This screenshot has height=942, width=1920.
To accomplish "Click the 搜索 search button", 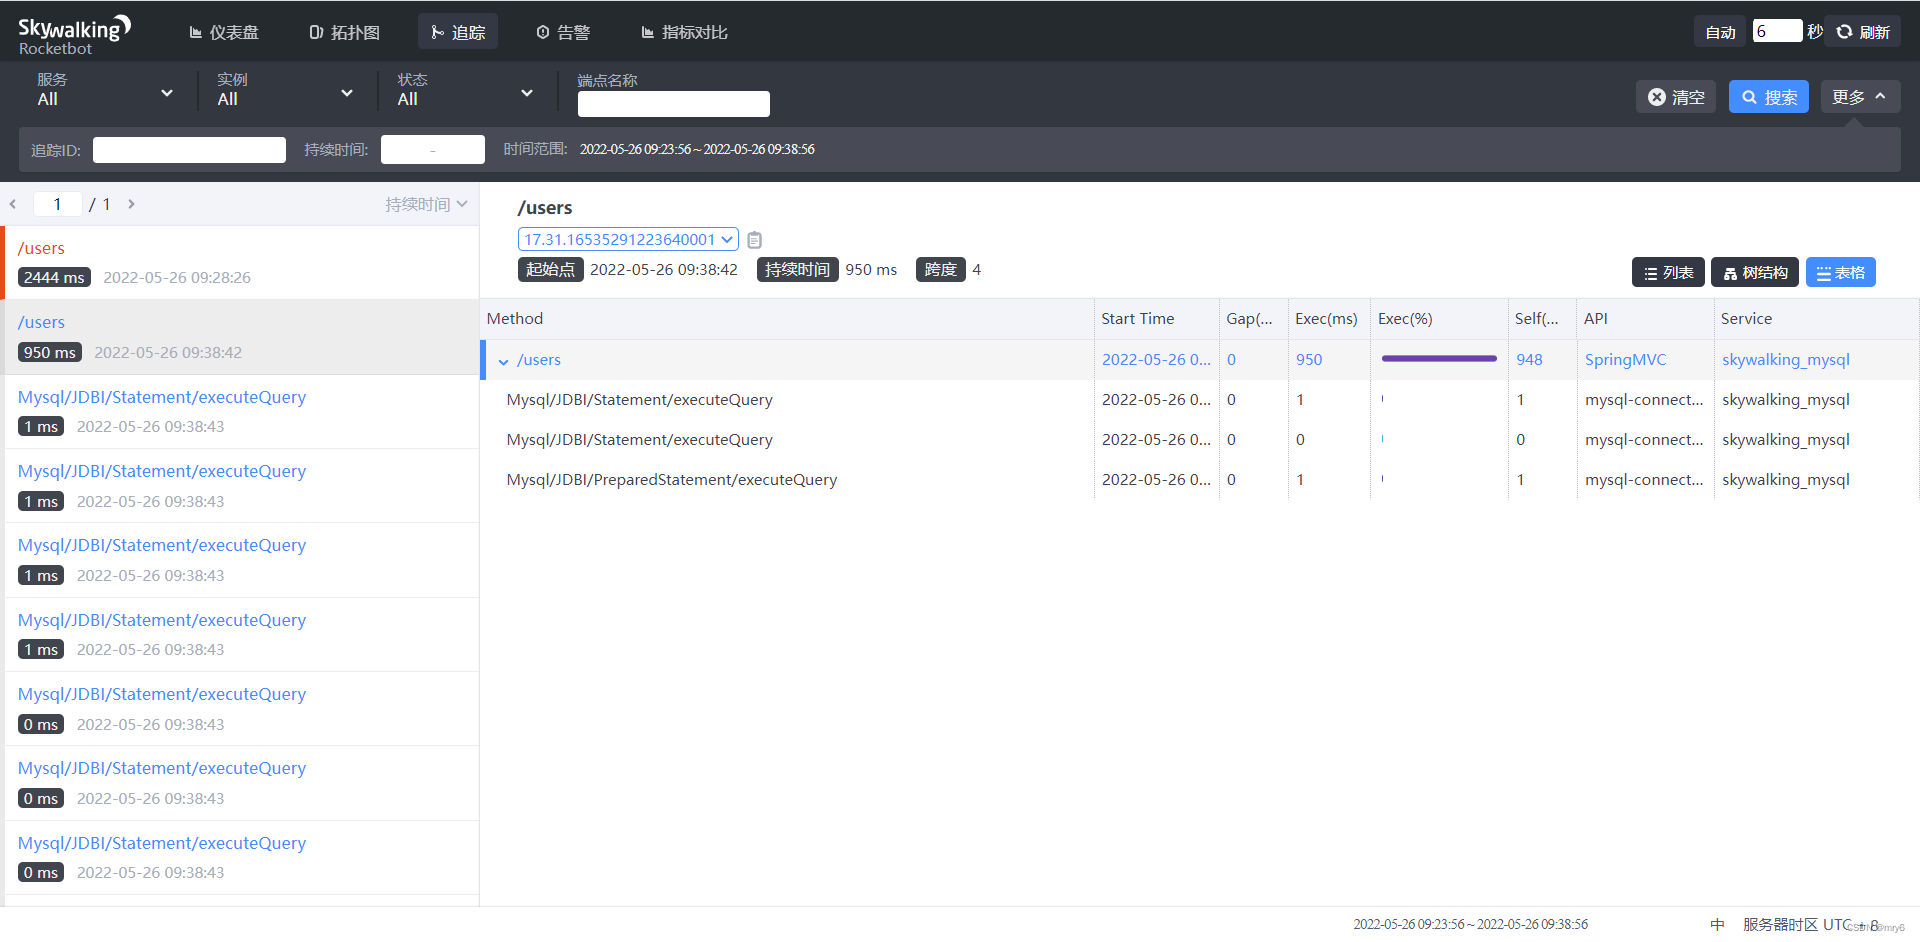I will pyautogui.click(x=1769, y=97).
